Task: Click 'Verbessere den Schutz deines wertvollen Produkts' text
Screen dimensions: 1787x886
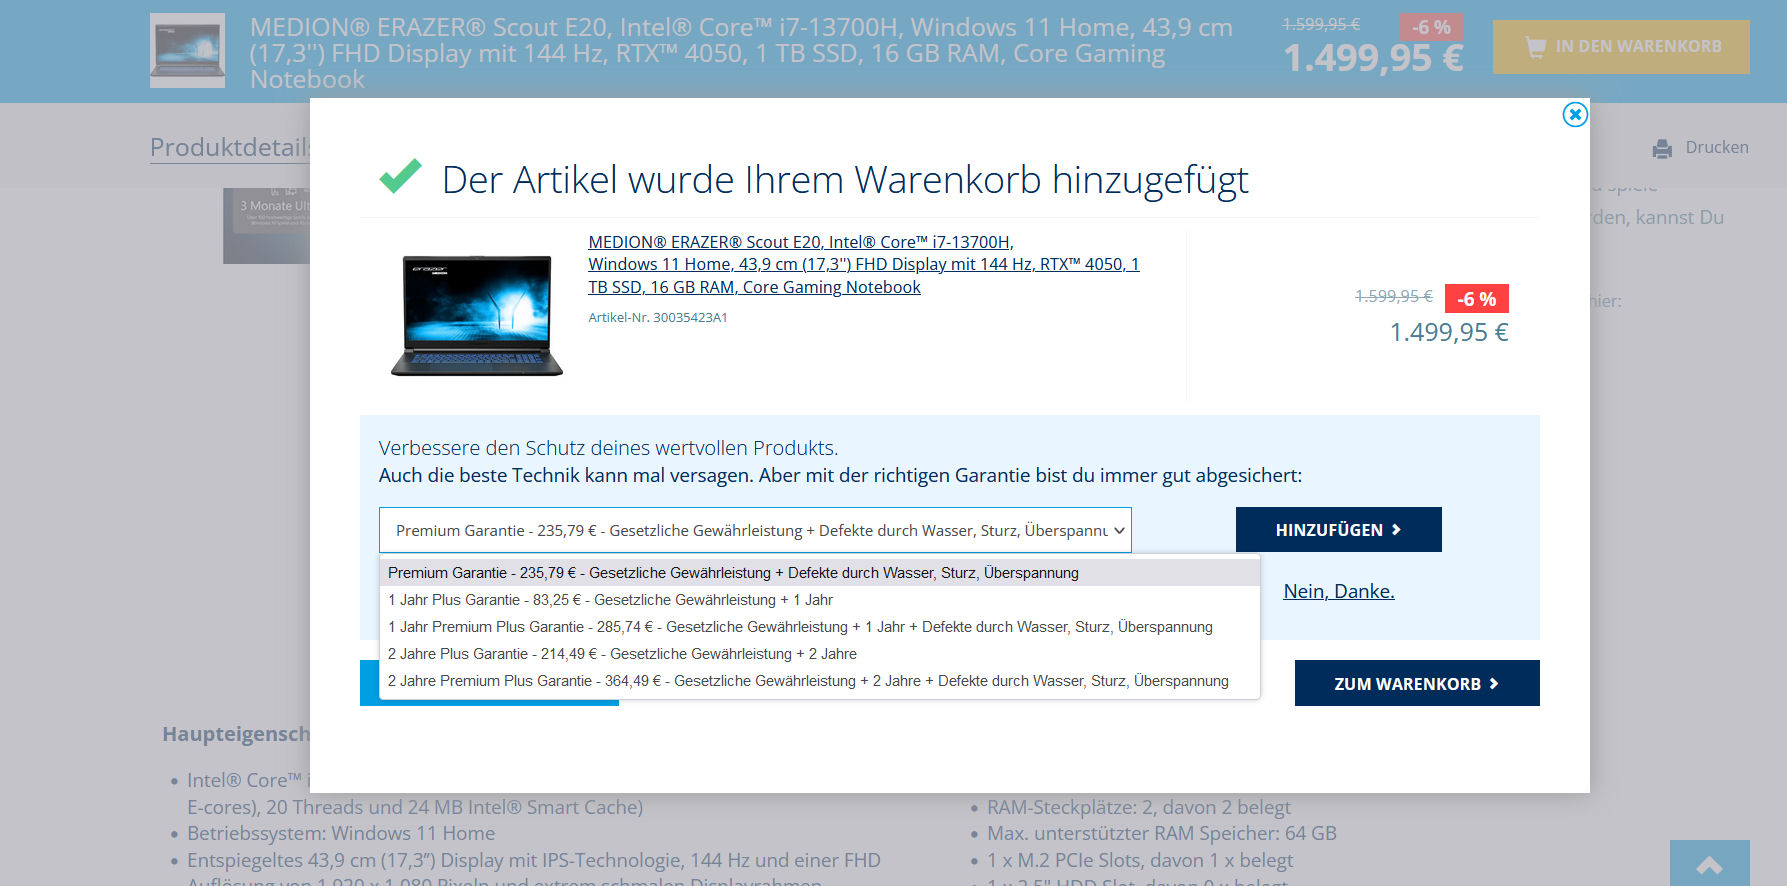Action: point(608,448)
